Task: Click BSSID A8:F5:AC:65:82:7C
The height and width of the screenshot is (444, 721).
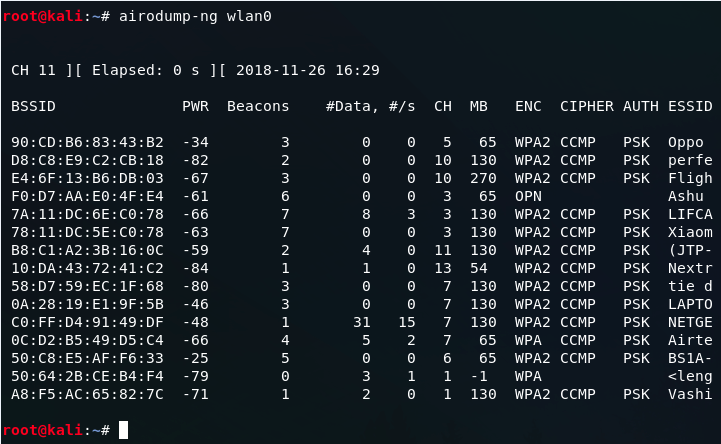Action: pyautogui.click(x=87, y=395)
